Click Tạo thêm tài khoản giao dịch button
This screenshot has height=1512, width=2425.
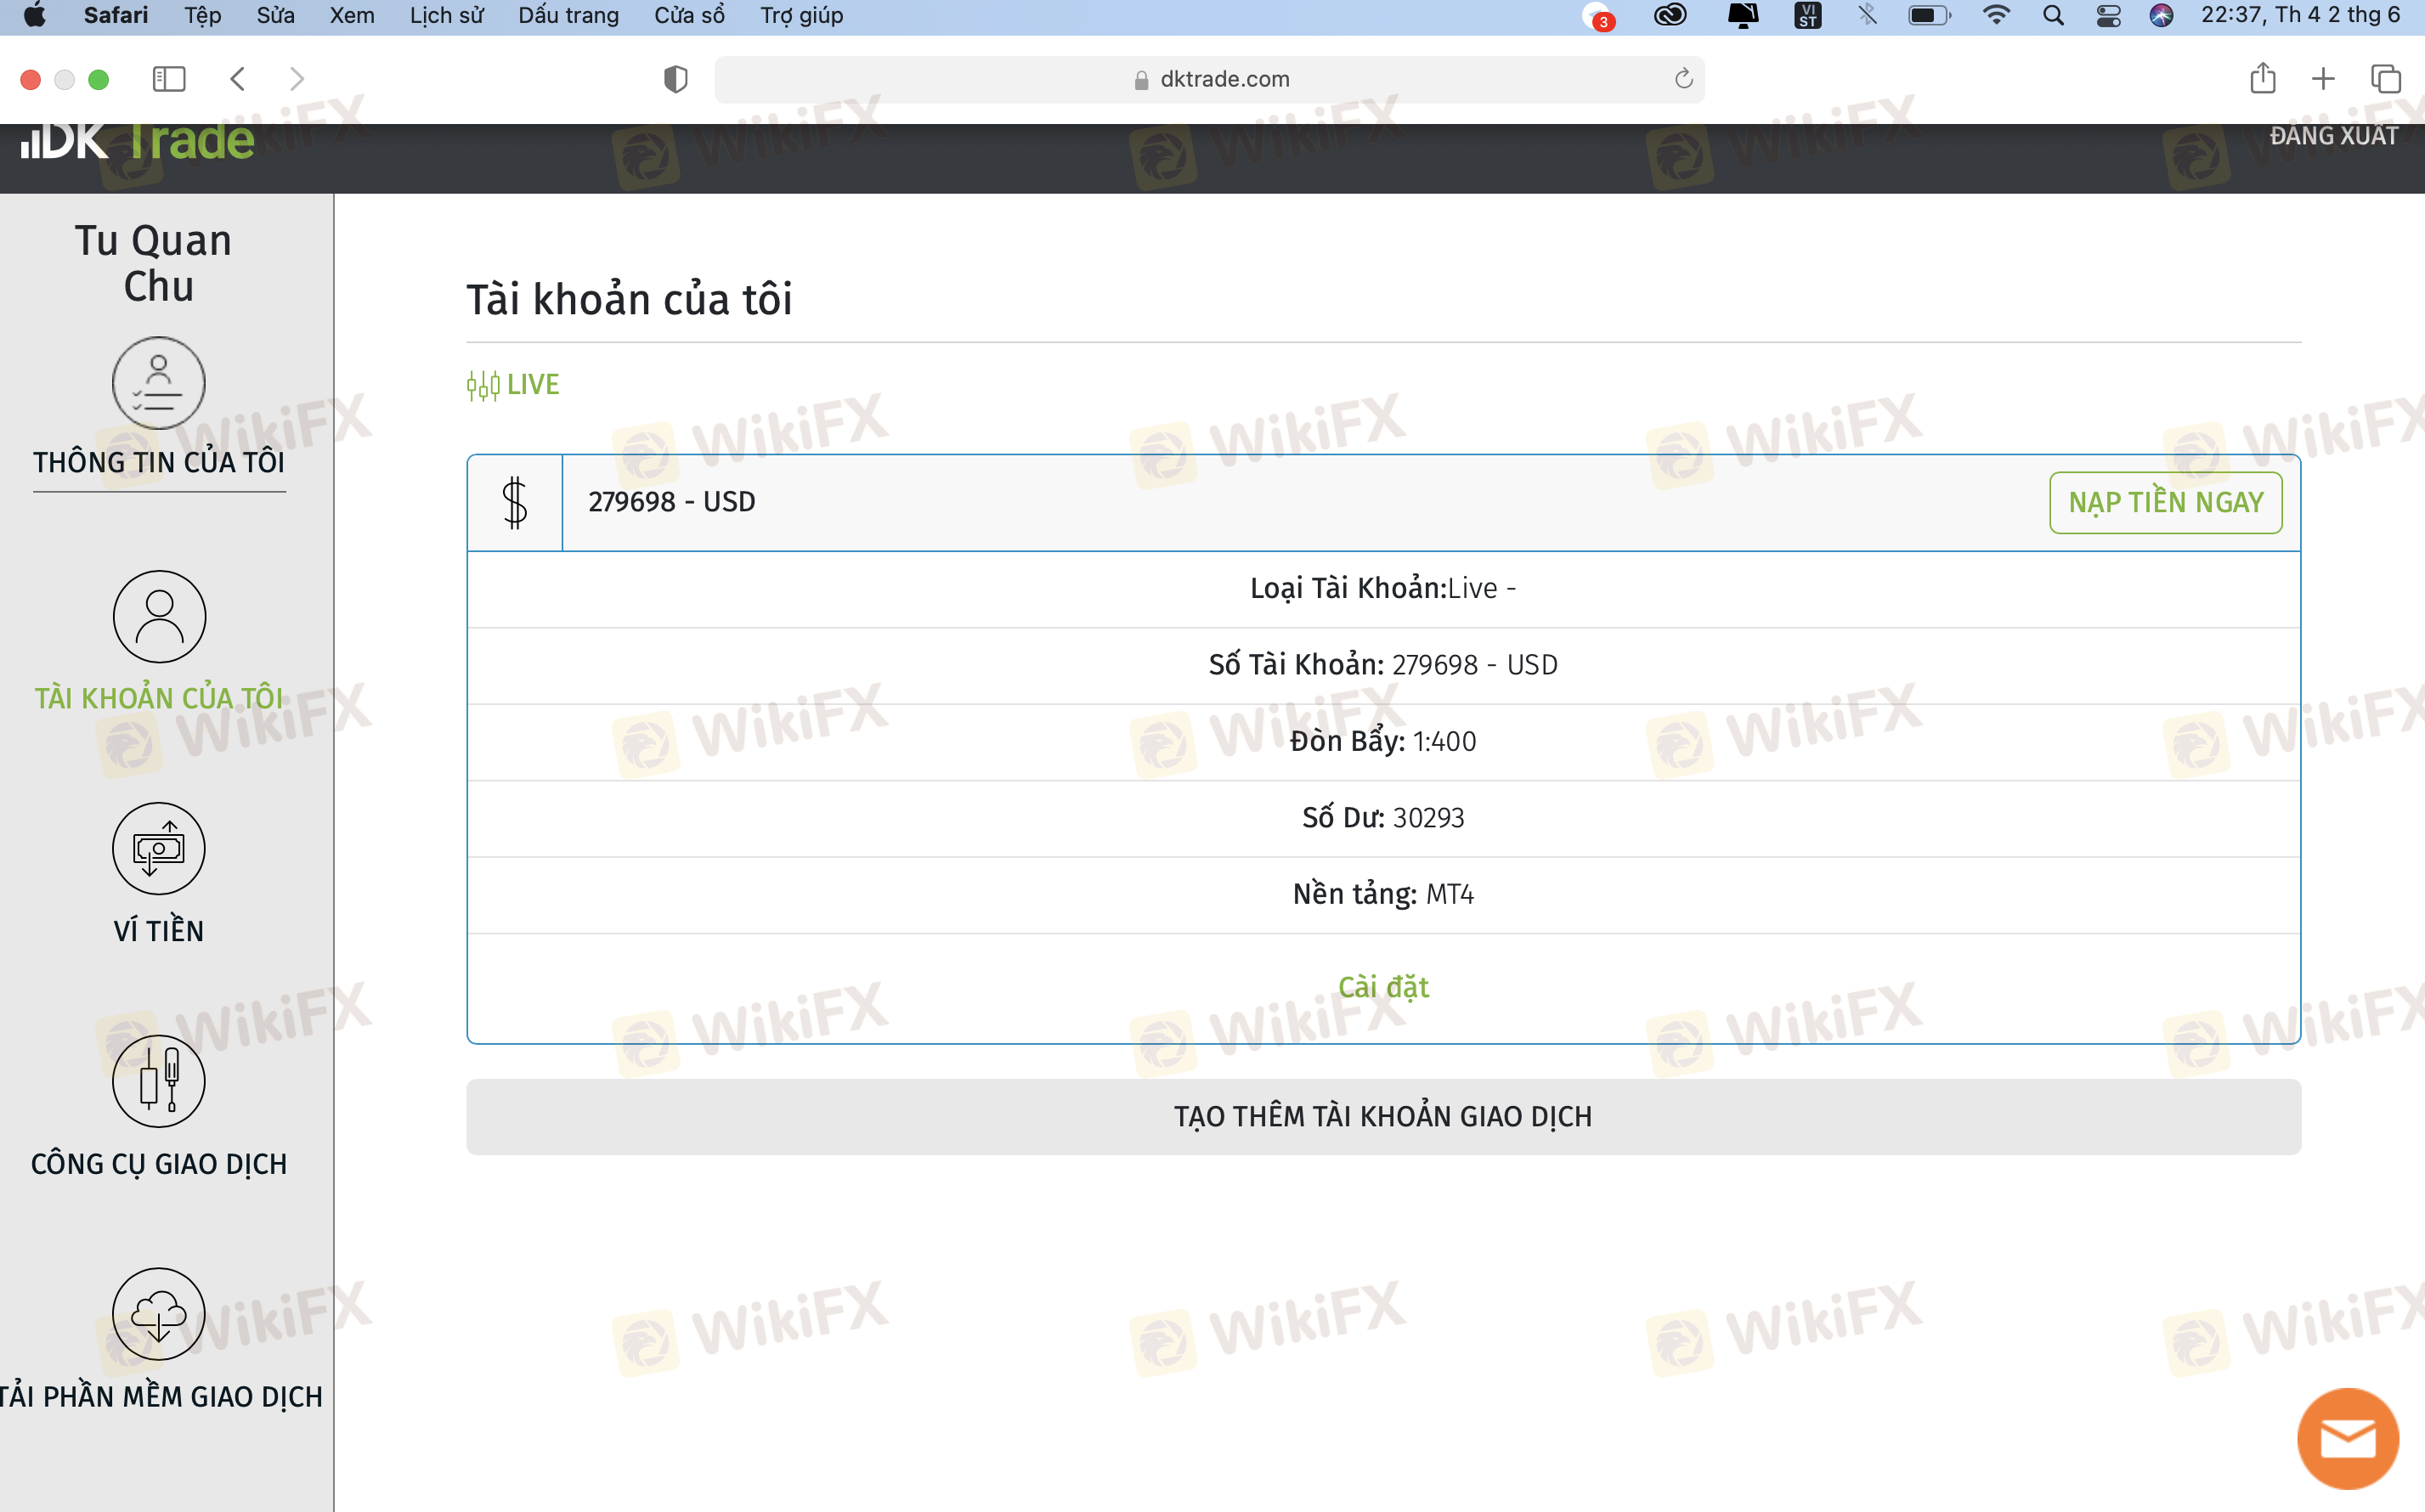pyautogui.click(x=1383, y=1116)
